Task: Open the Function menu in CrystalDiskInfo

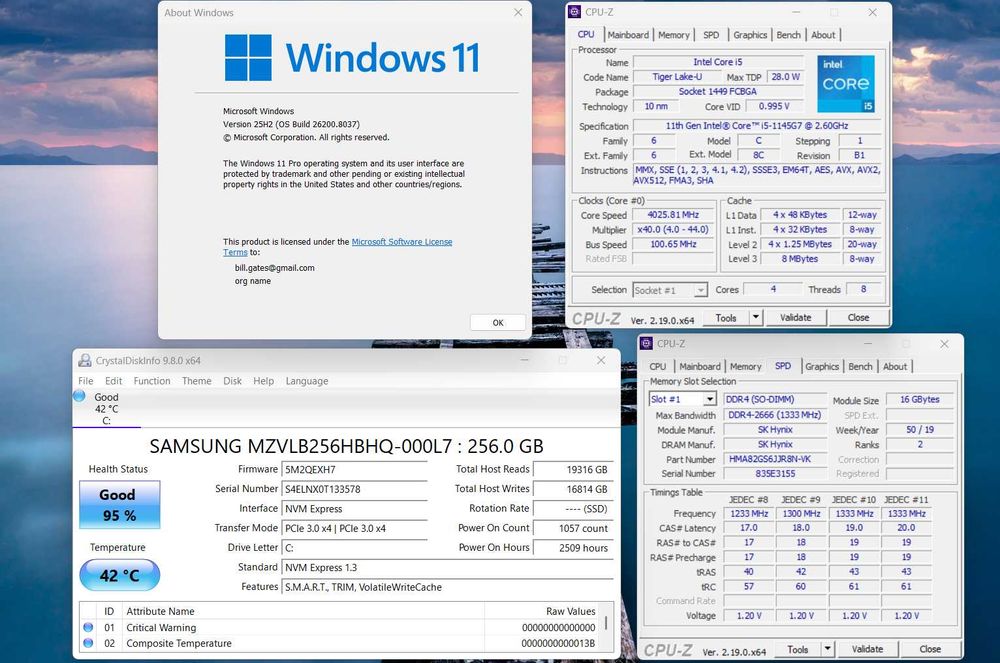Action: (152, 381)
